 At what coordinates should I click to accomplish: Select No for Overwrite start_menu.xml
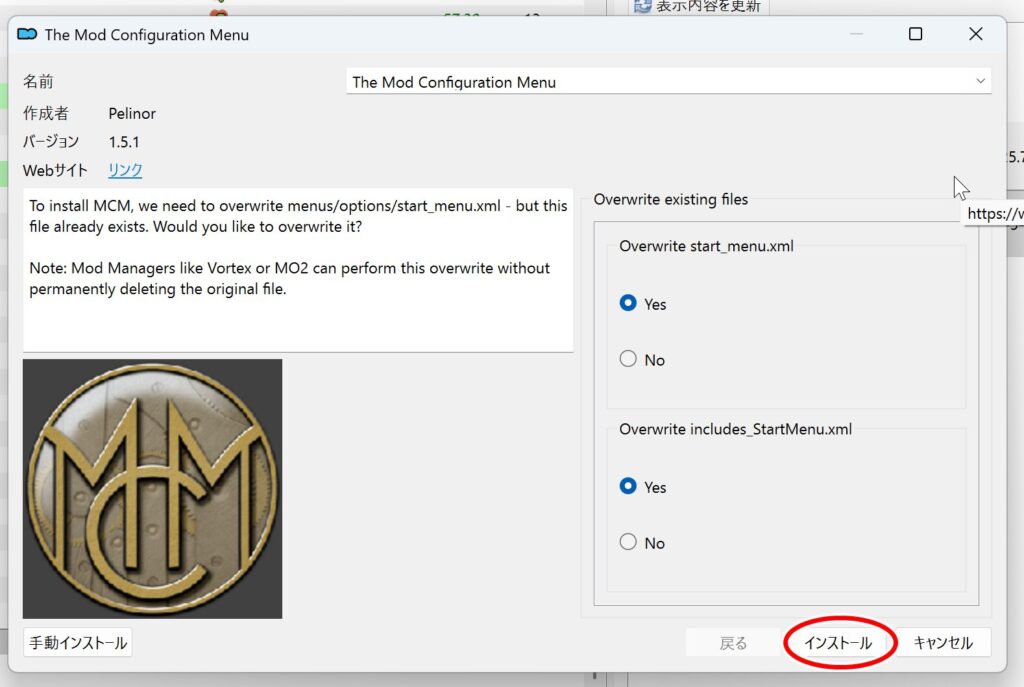pos(628,359)
